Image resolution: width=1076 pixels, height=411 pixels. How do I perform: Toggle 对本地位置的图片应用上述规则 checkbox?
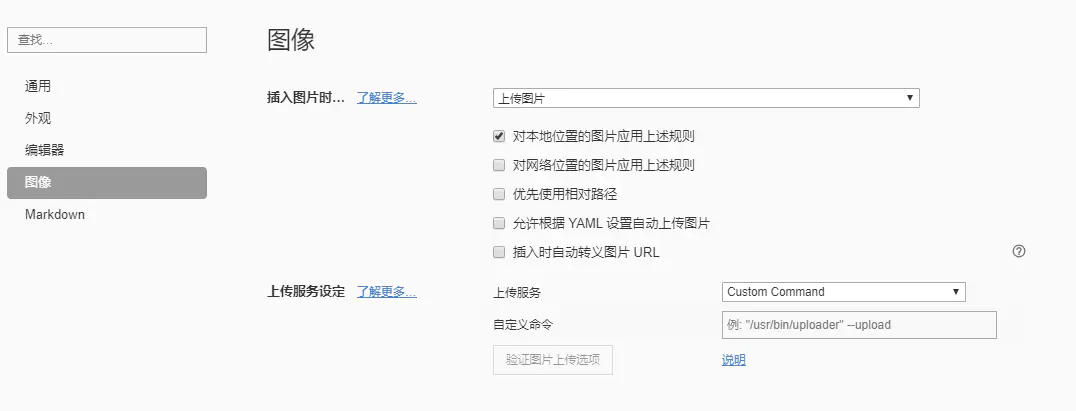pyautogui.click(x=499, y=136)
